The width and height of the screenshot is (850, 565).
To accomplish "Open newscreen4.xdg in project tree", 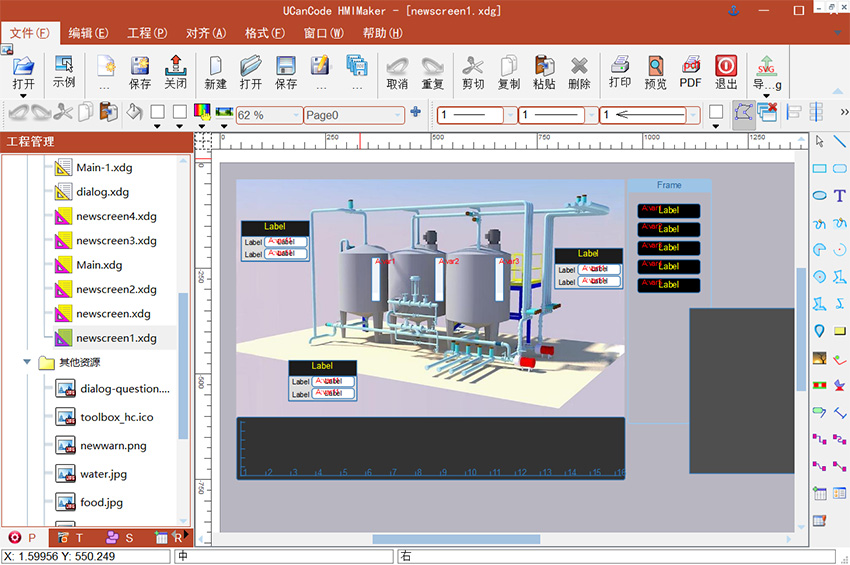I will (116, 216).
